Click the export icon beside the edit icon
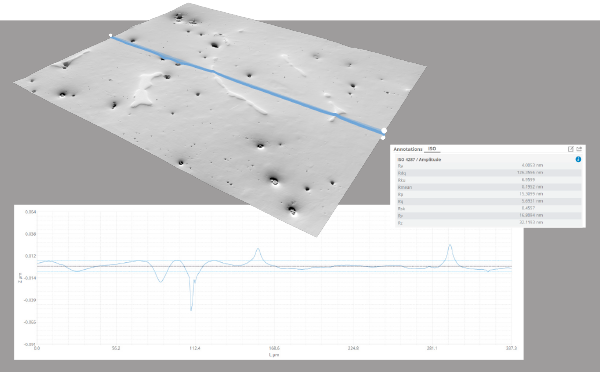This screenshot has height=372, width=600. 579,149
